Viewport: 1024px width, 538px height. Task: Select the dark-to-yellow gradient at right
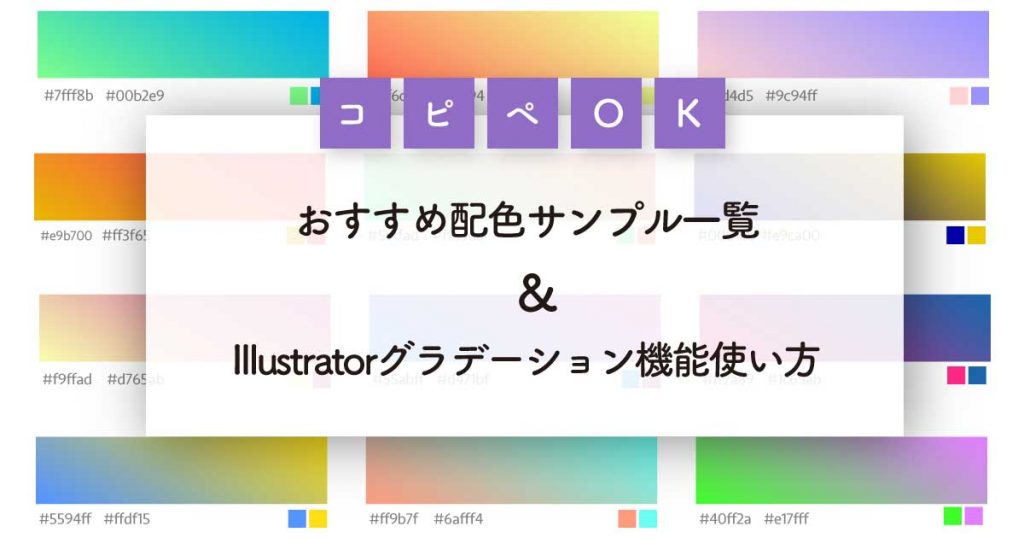click(x=945, y=187)
